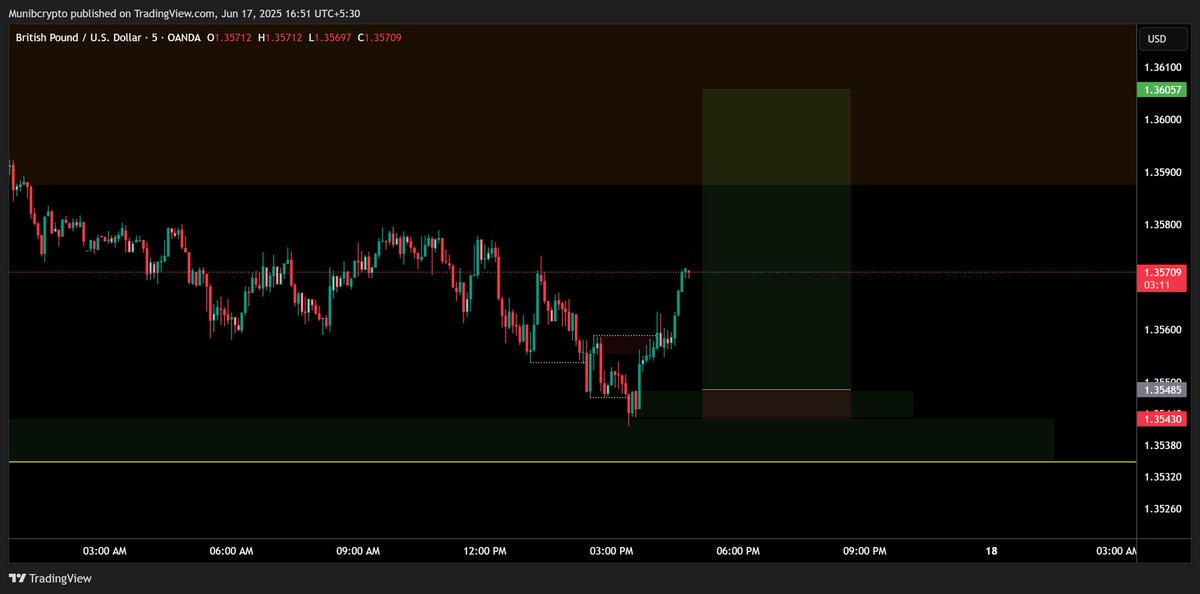
Task: Click the 1.35800 price axis label
Action: (1161, 225)
